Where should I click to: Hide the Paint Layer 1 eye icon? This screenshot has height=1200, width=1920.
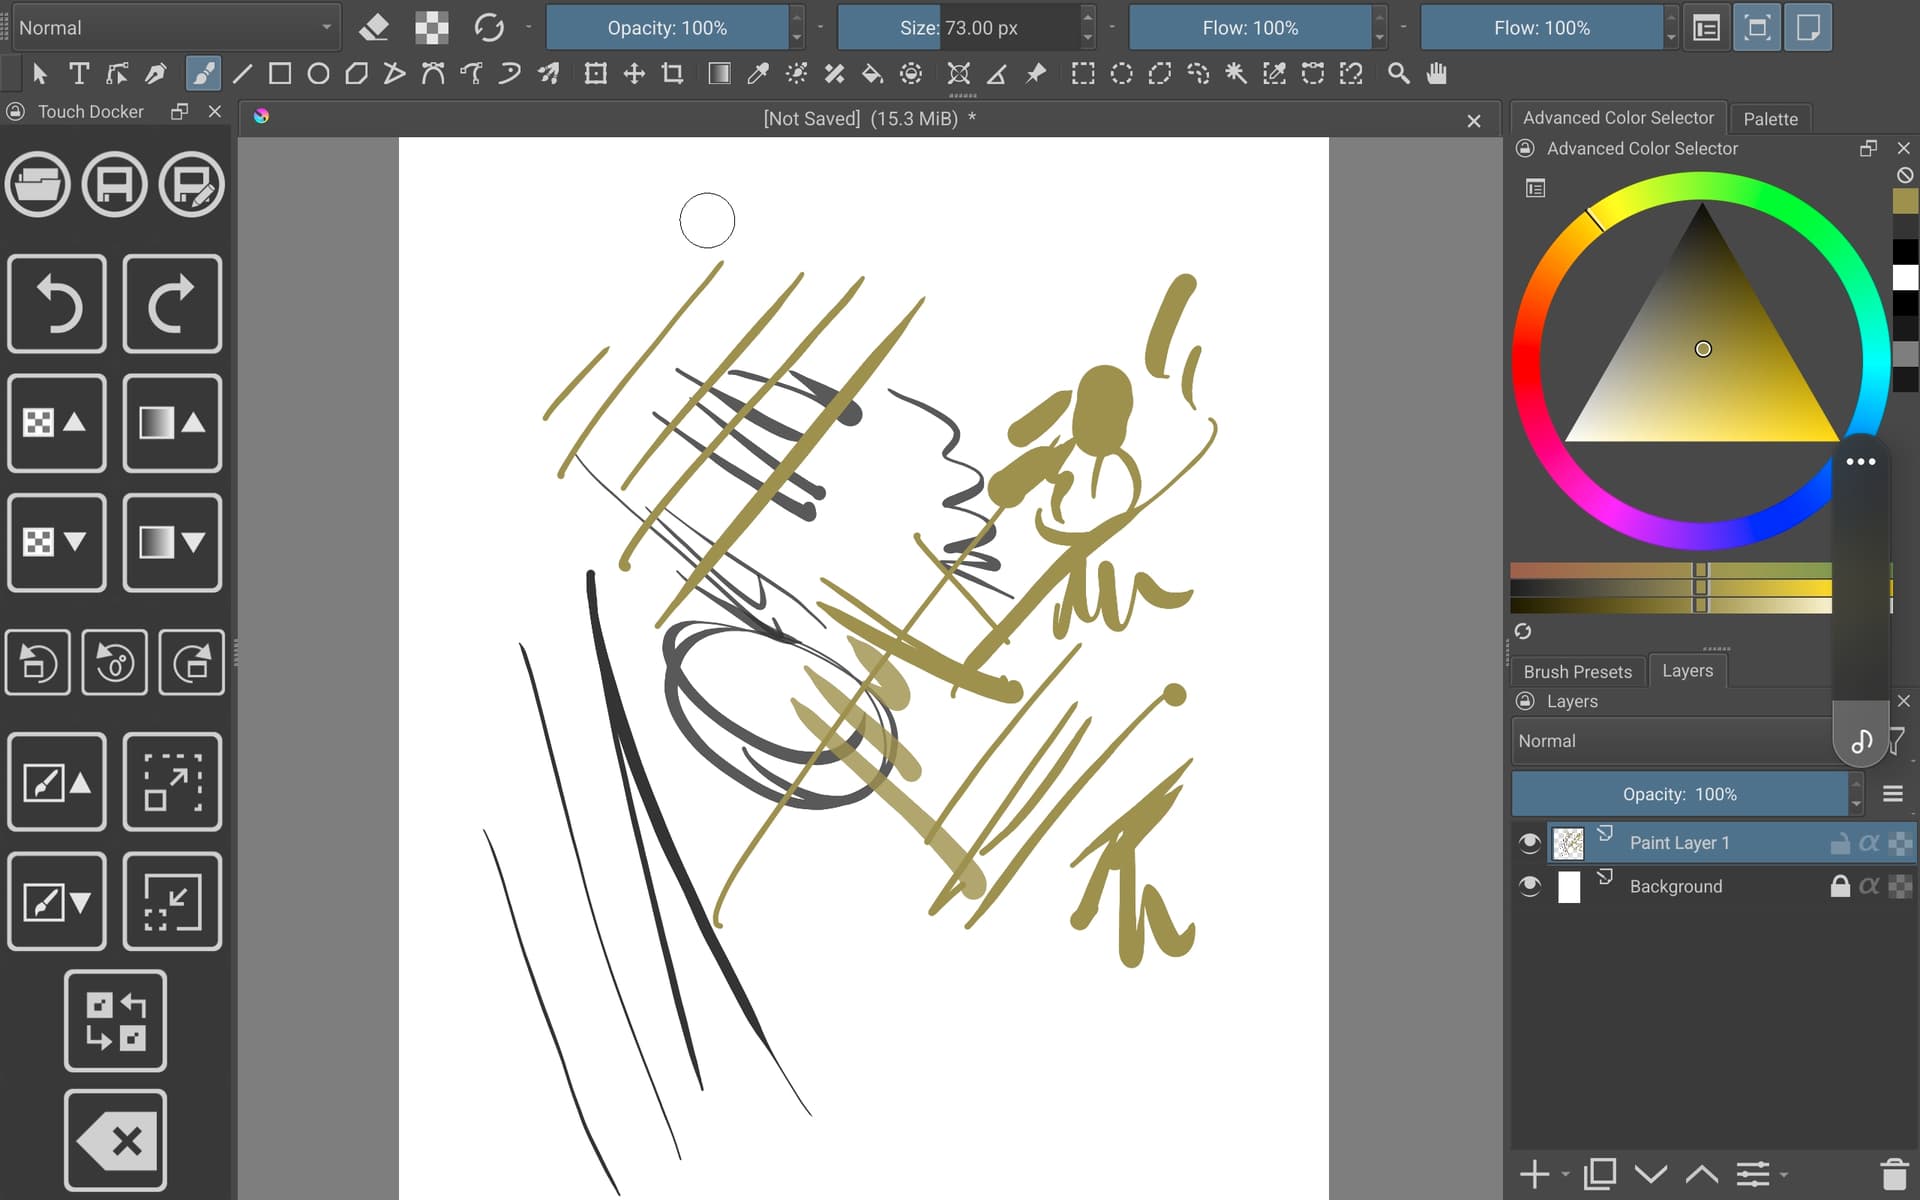(x=1529, y=843)
